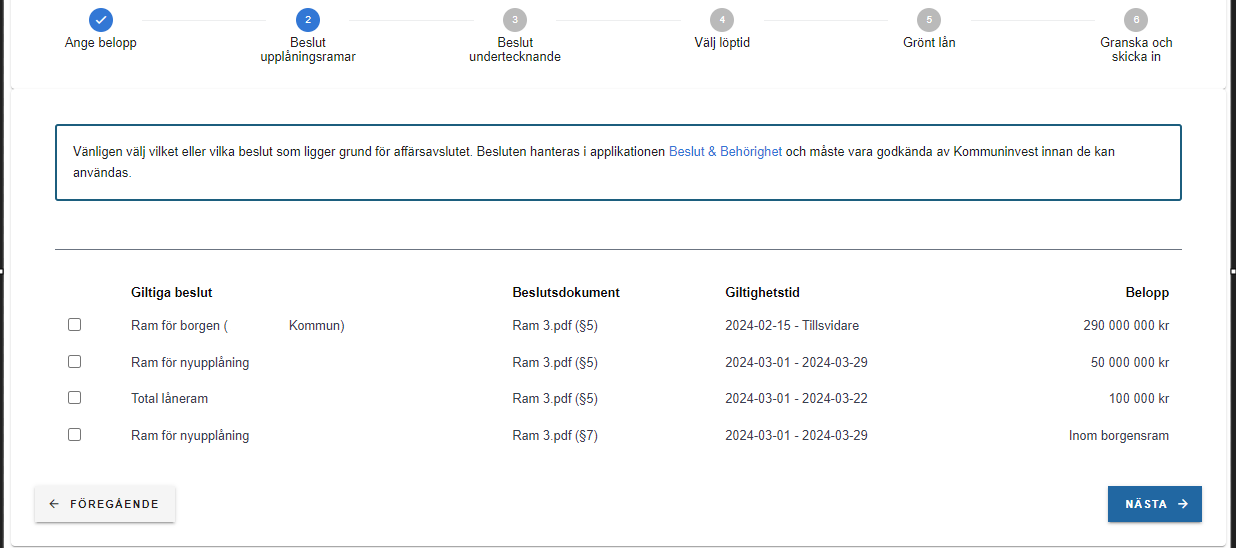Select step 6 circle Granska och skicka in
Viewport: 1236px width, 548px height.
point(1135,20)
